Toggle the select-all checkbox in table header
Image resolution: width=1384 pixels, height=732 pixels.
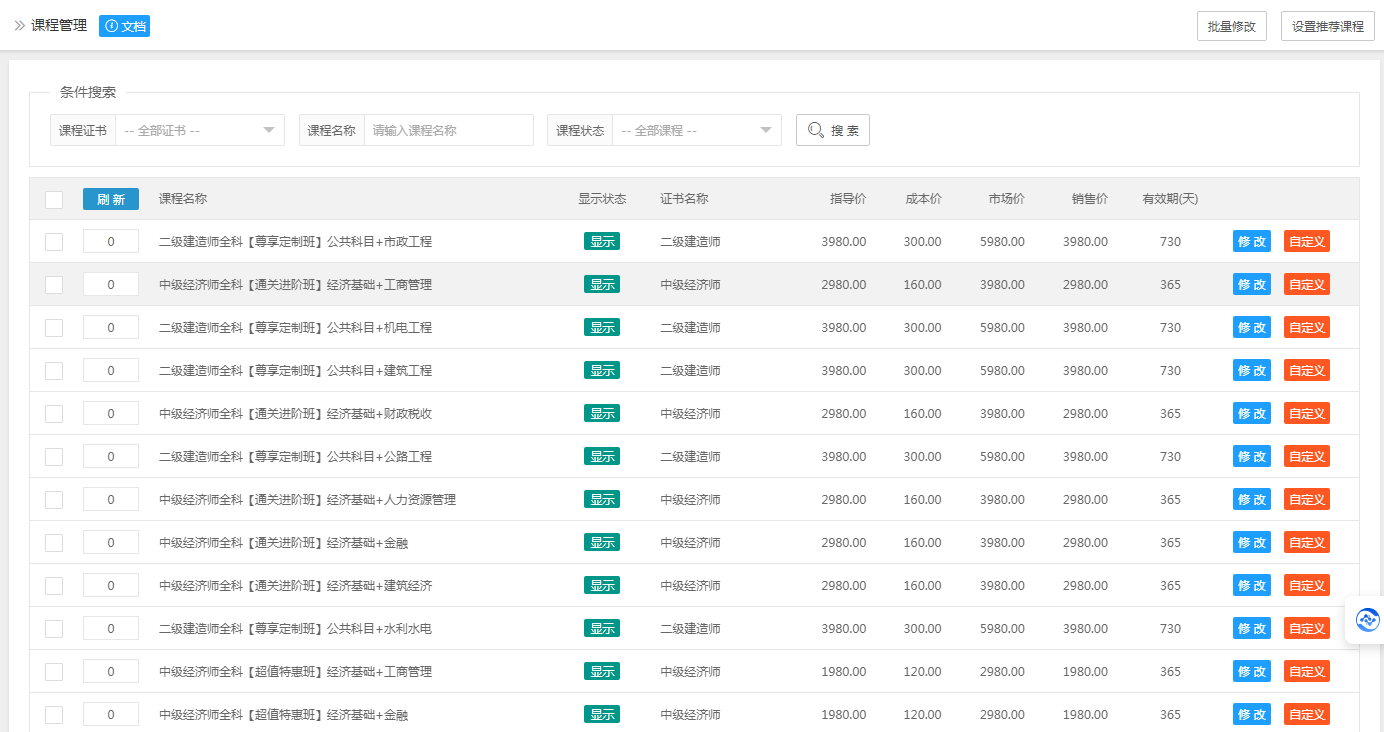click(54, 200)
